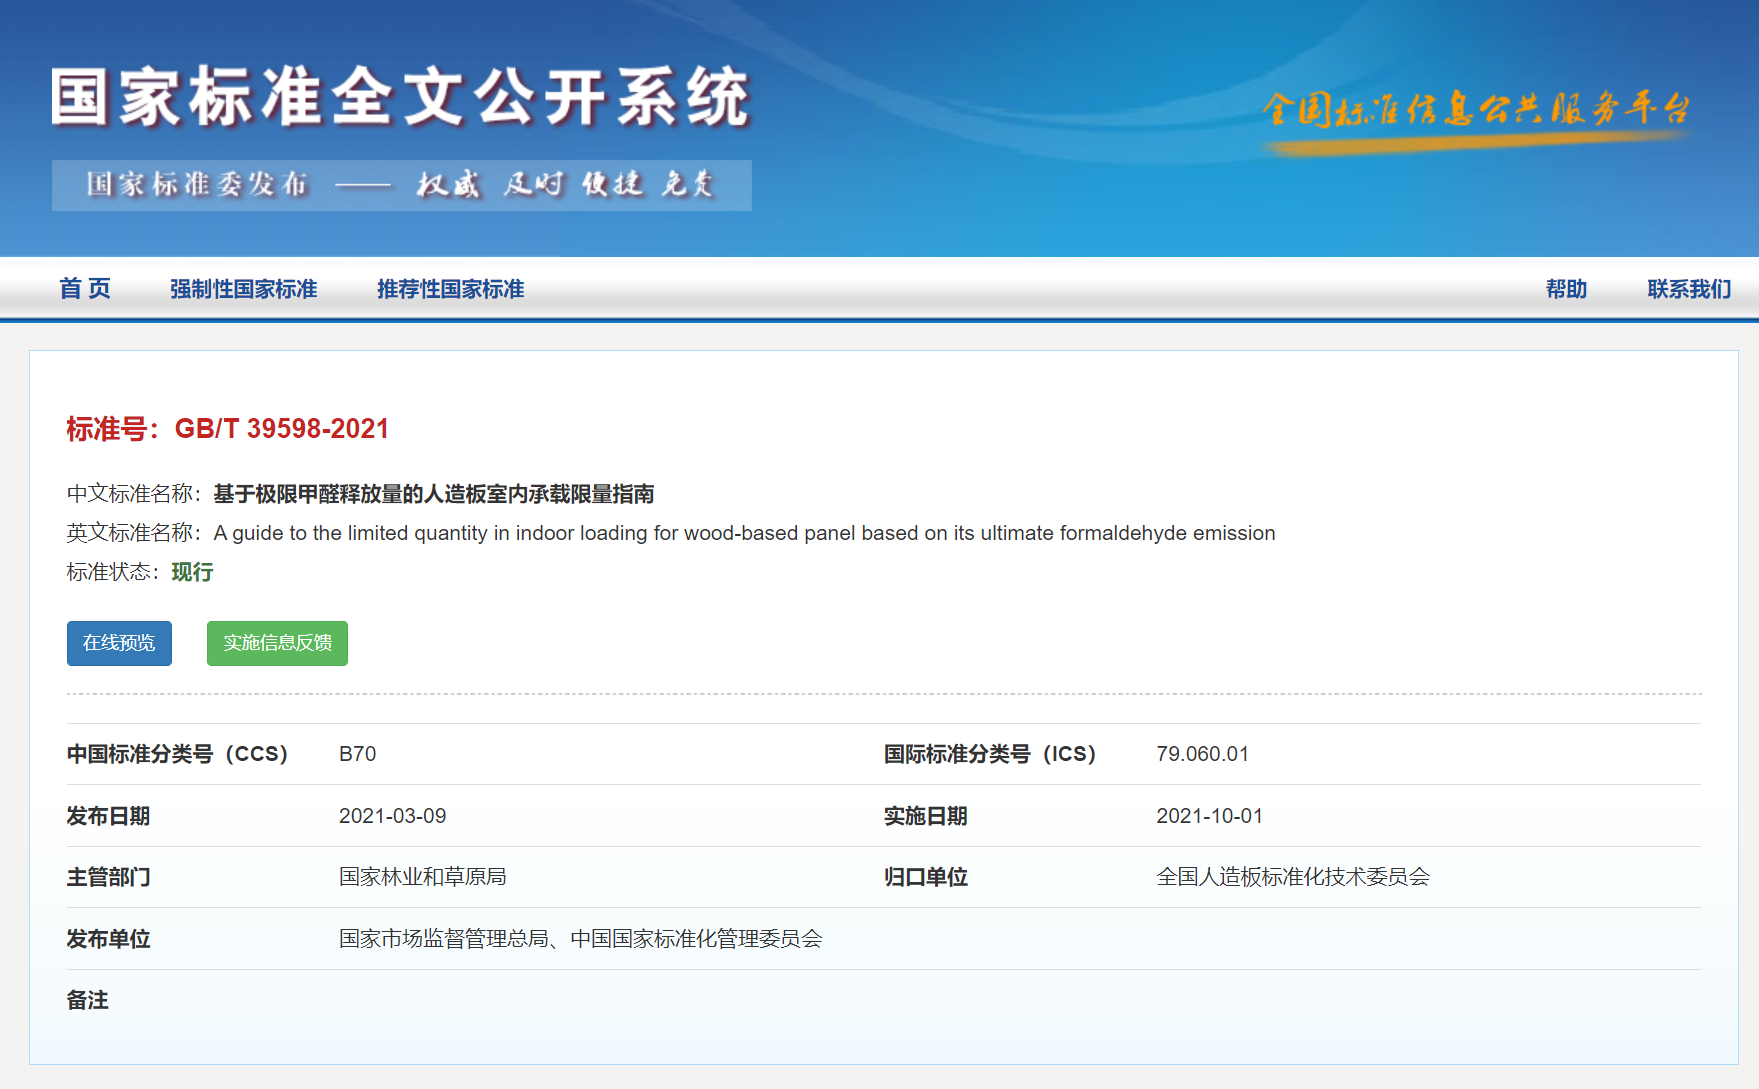Click implementation date 2021-10-01
This screenshot has width=1759, height=1089.
(1209, 816)
